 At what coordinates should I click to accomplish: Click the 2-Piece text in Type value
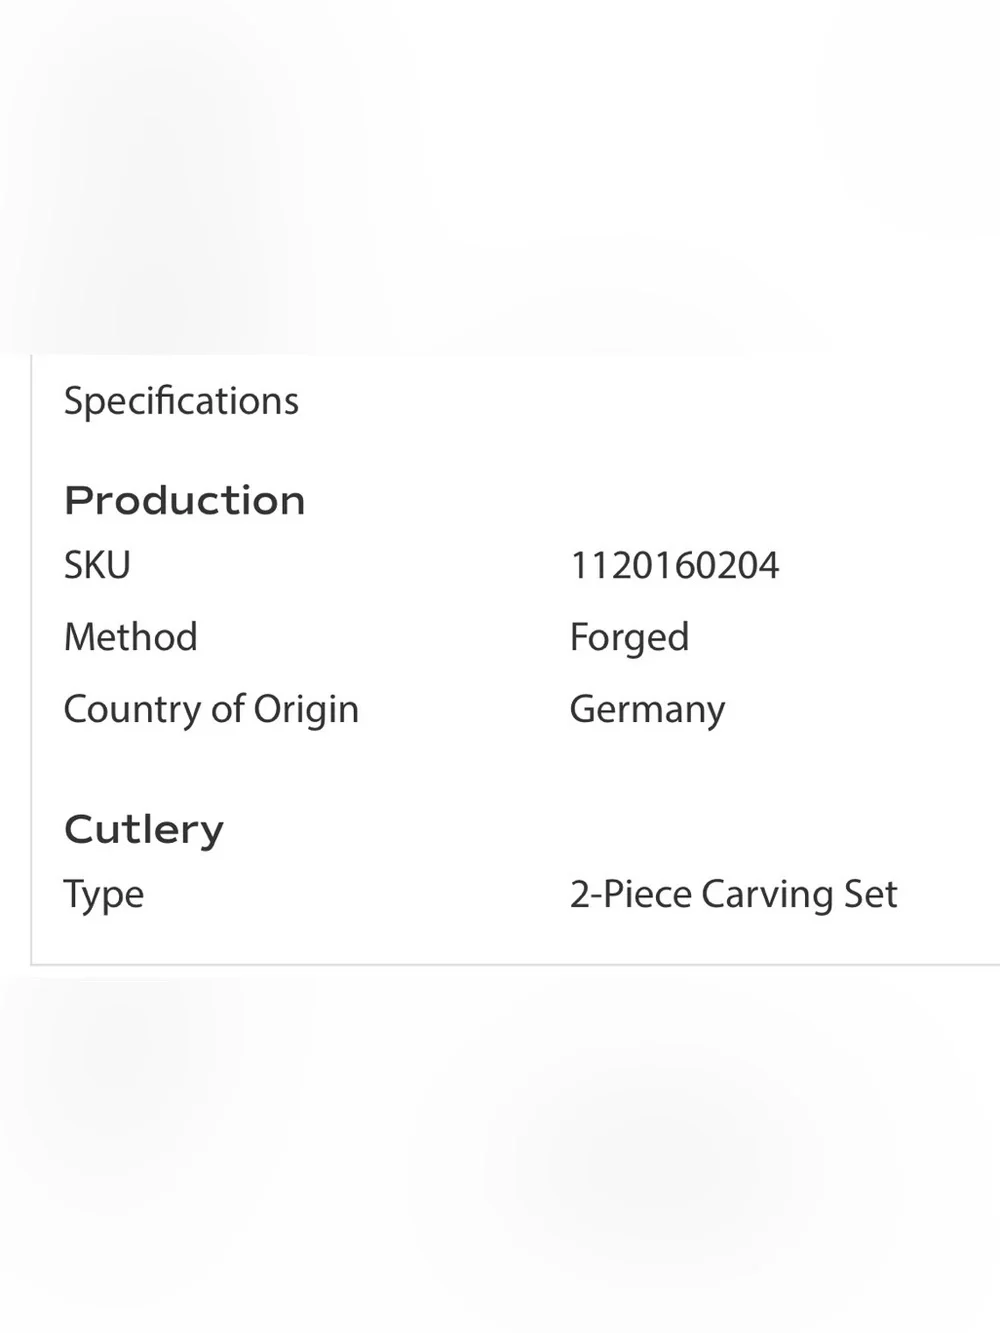pos(631,894)
